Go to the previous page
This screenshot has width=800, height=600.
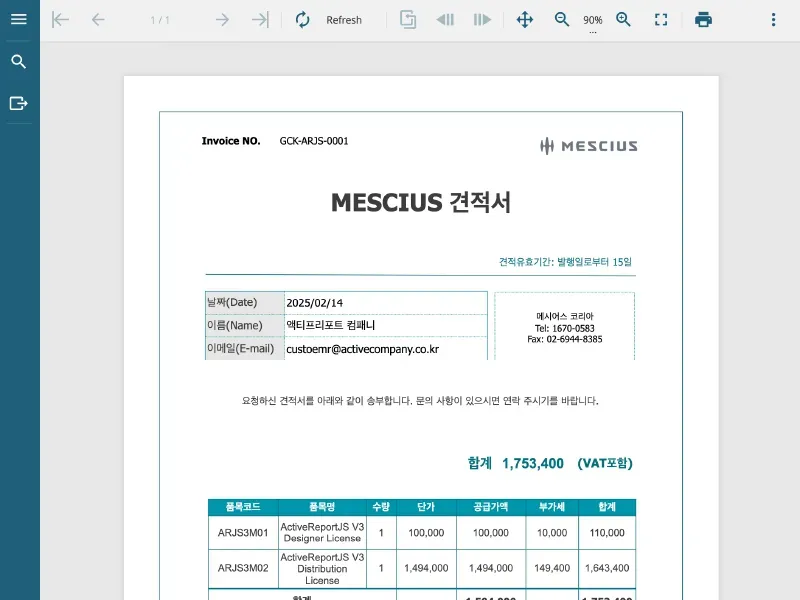tap(98, 20)
